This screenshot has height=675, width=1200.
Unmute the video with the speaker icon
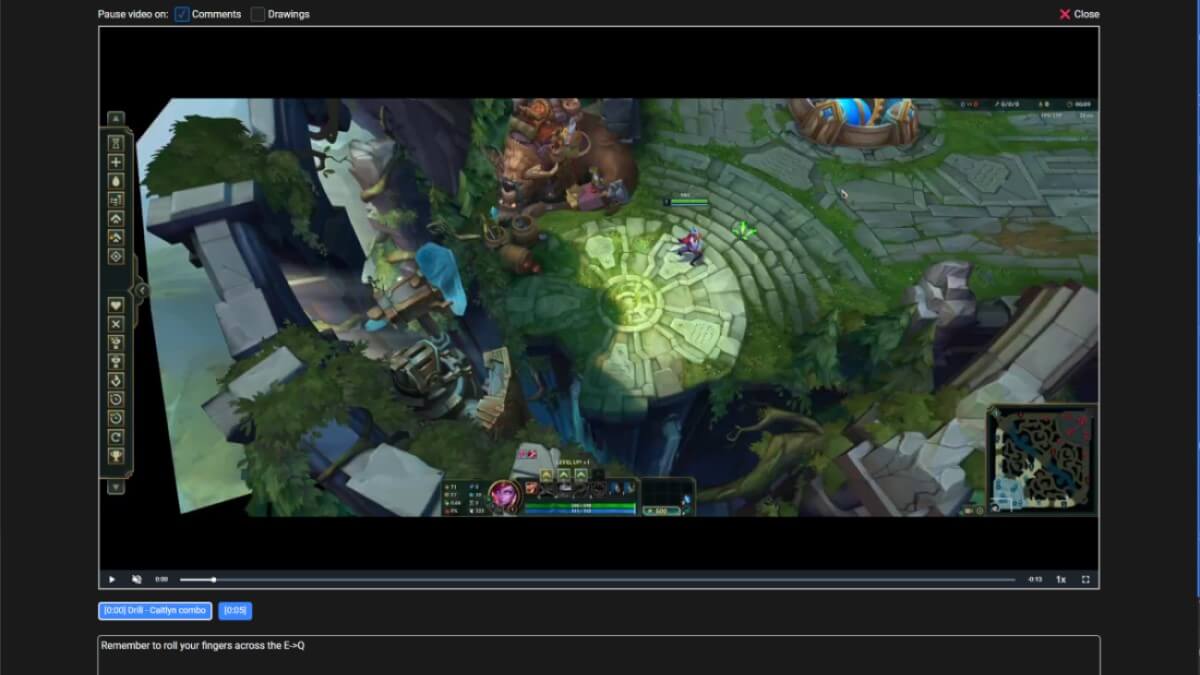click(137, 579)
